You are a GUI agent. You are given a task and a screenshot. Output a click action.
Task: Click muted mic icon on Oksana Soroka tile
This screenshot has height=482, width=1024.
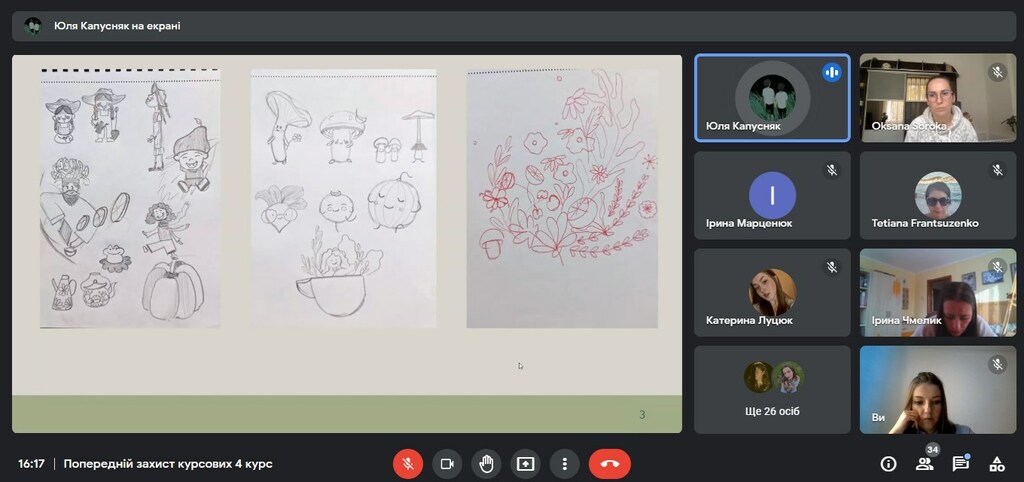[997, 72]
